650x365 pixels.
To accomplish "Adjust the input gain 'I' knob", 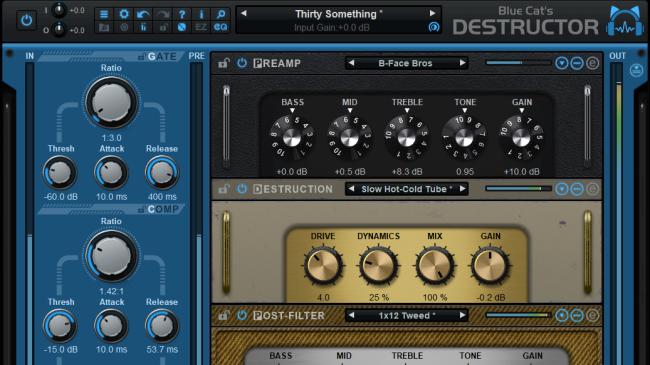I will pos(59,10).
